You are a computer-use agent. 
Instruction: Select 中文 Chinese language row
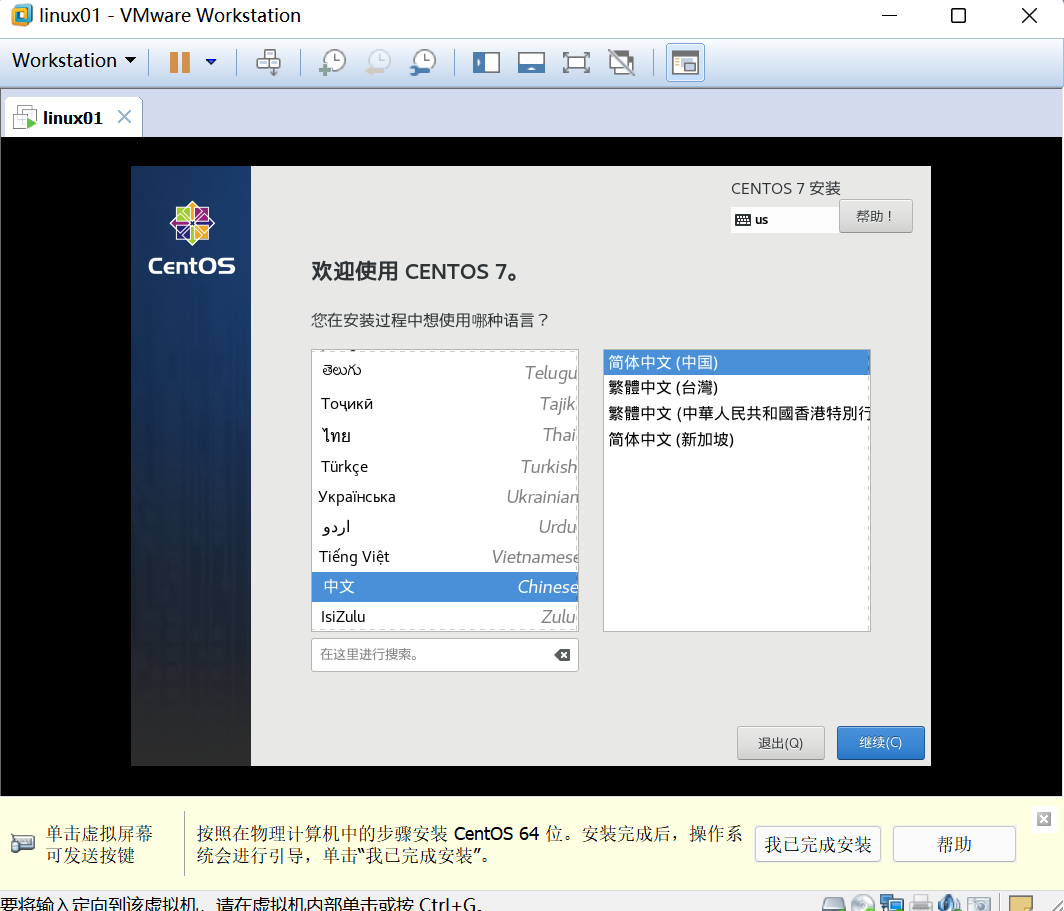click(445, 587)
